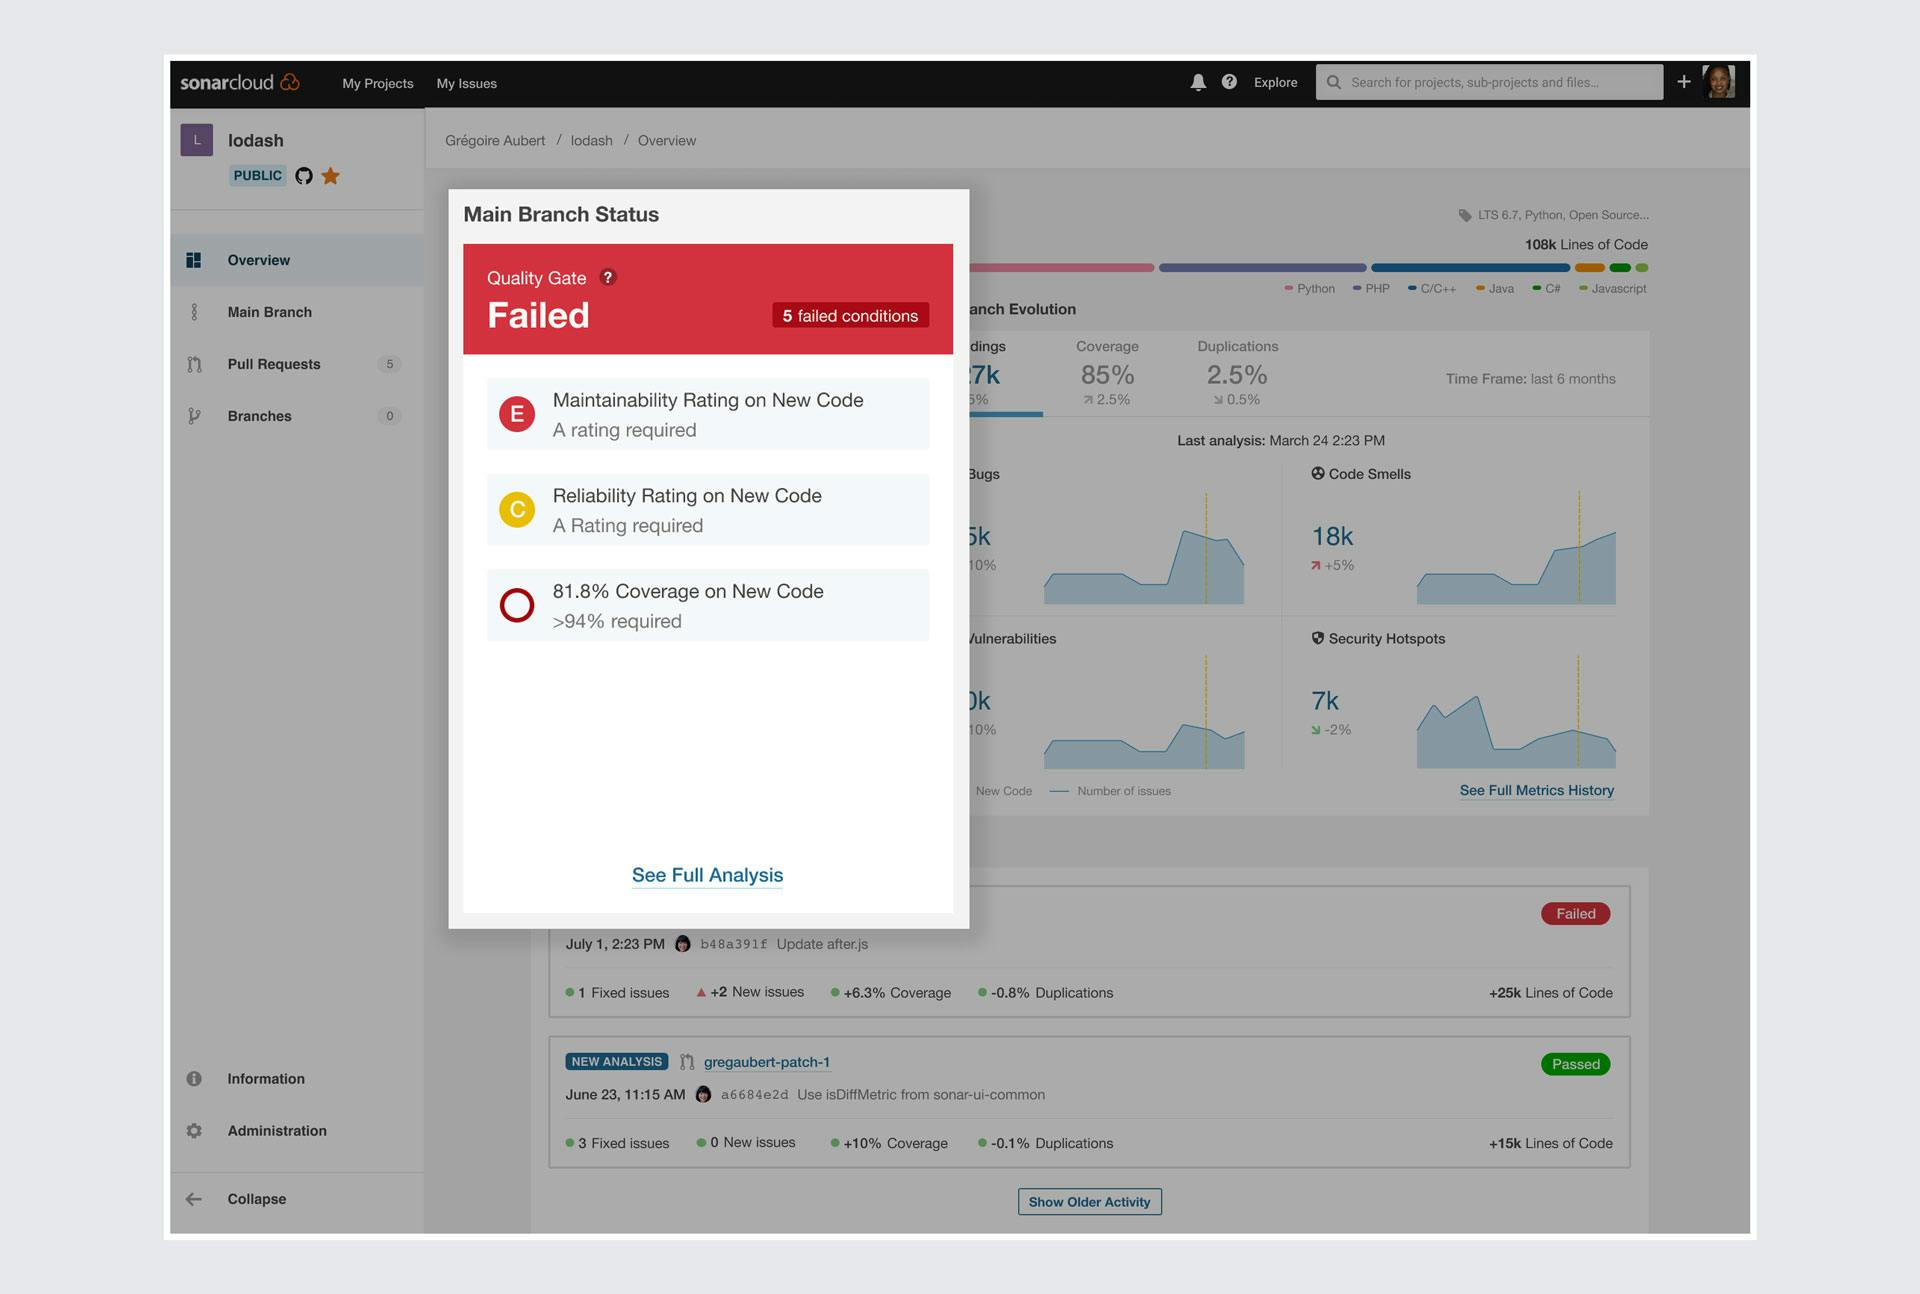Open See Full Metrics History link

click(x=1537, y=790)
